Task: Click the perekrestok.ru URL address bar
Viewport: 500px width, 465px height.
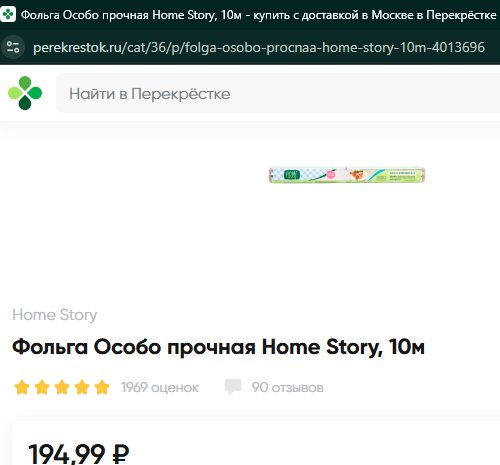Action: (259, 47)
